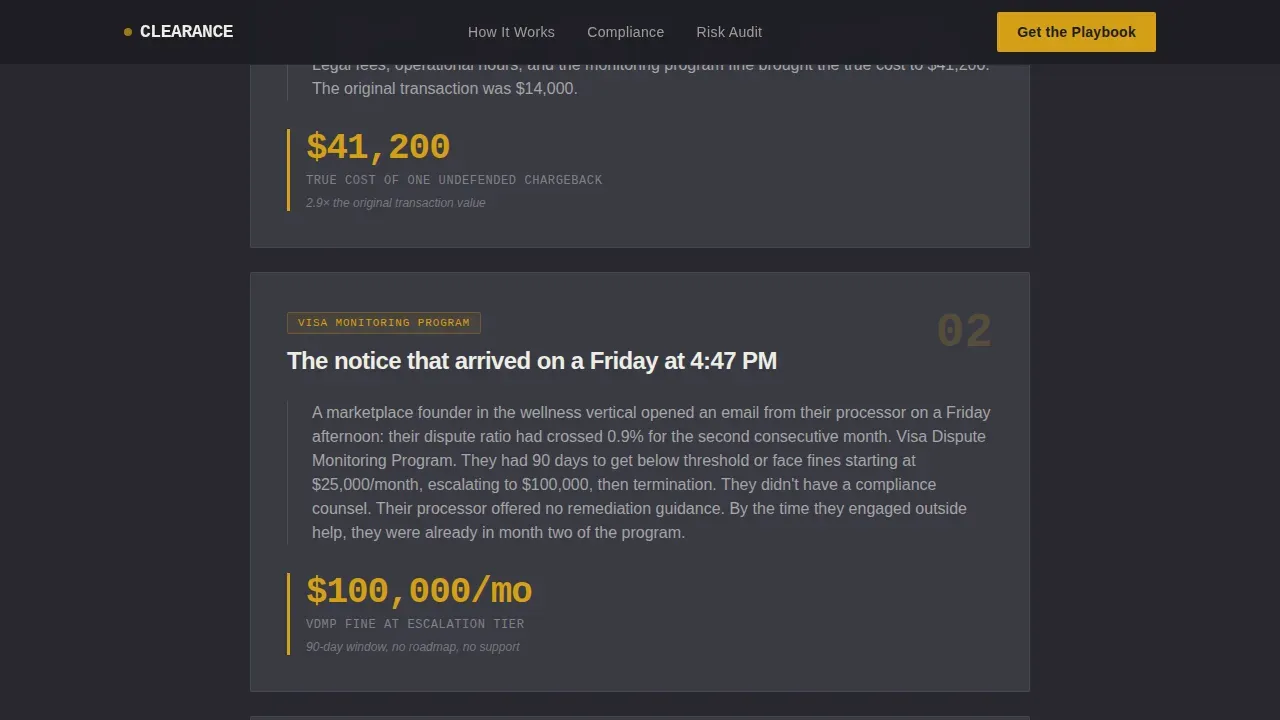Image resolution: width=1280 pixels, height=720 pixels.
Task: Select the VDMP Fine at Escalation Tier label
Action: click(x=415, y=624)
